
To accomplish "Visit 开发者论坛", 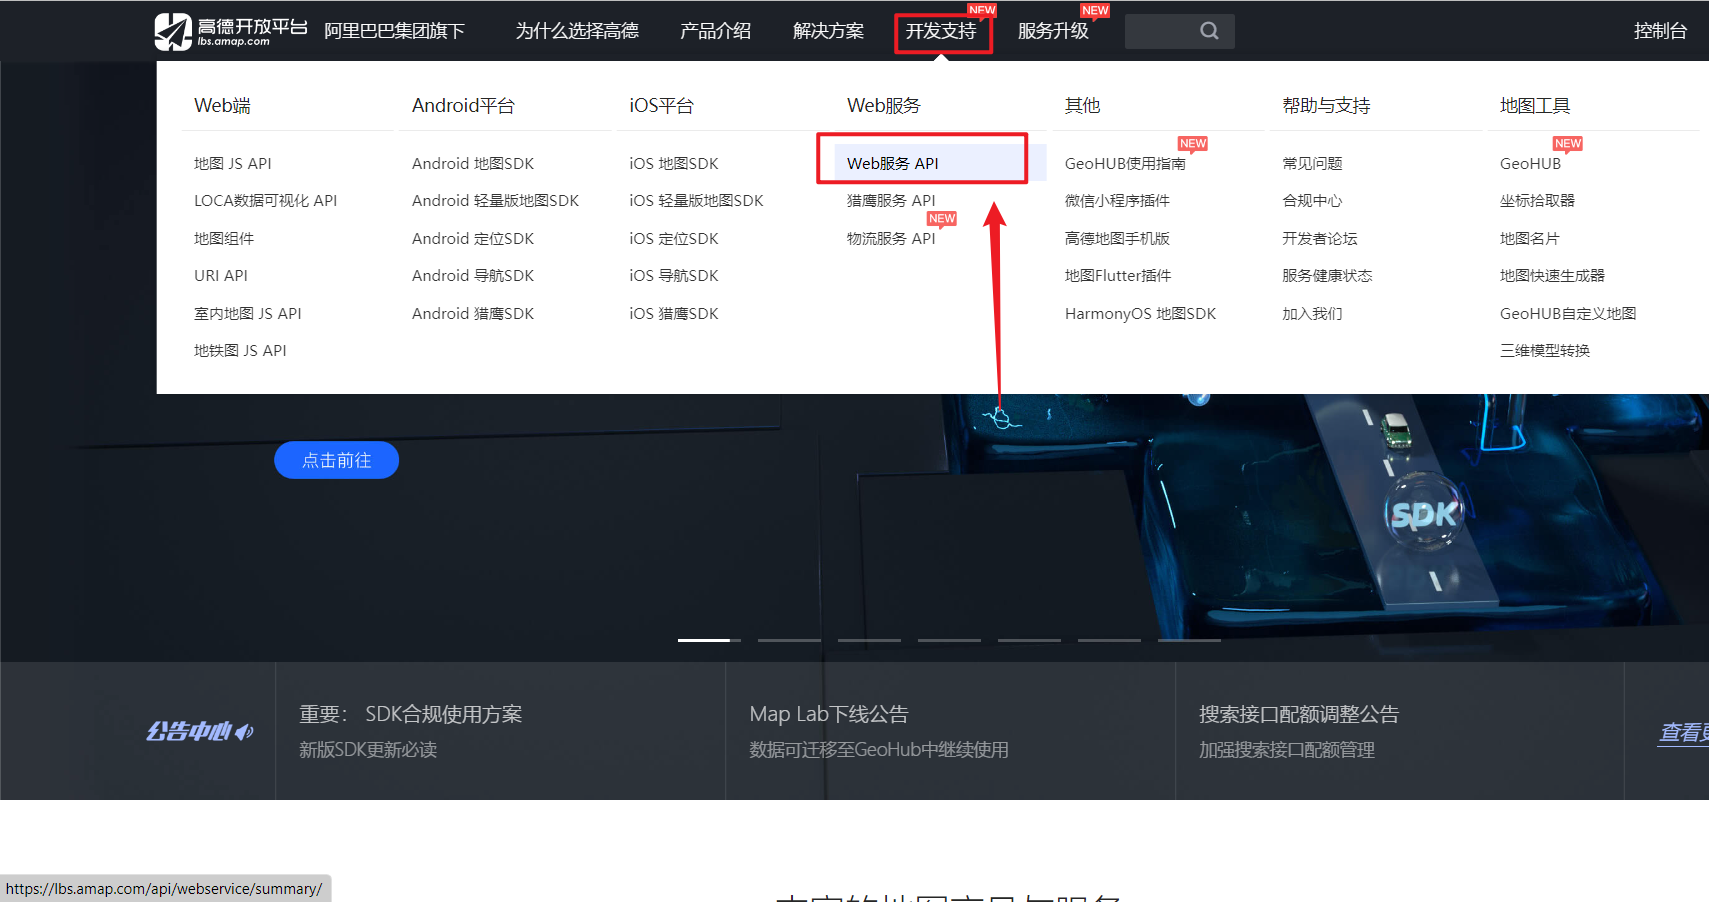I will tap(1320, 238).
